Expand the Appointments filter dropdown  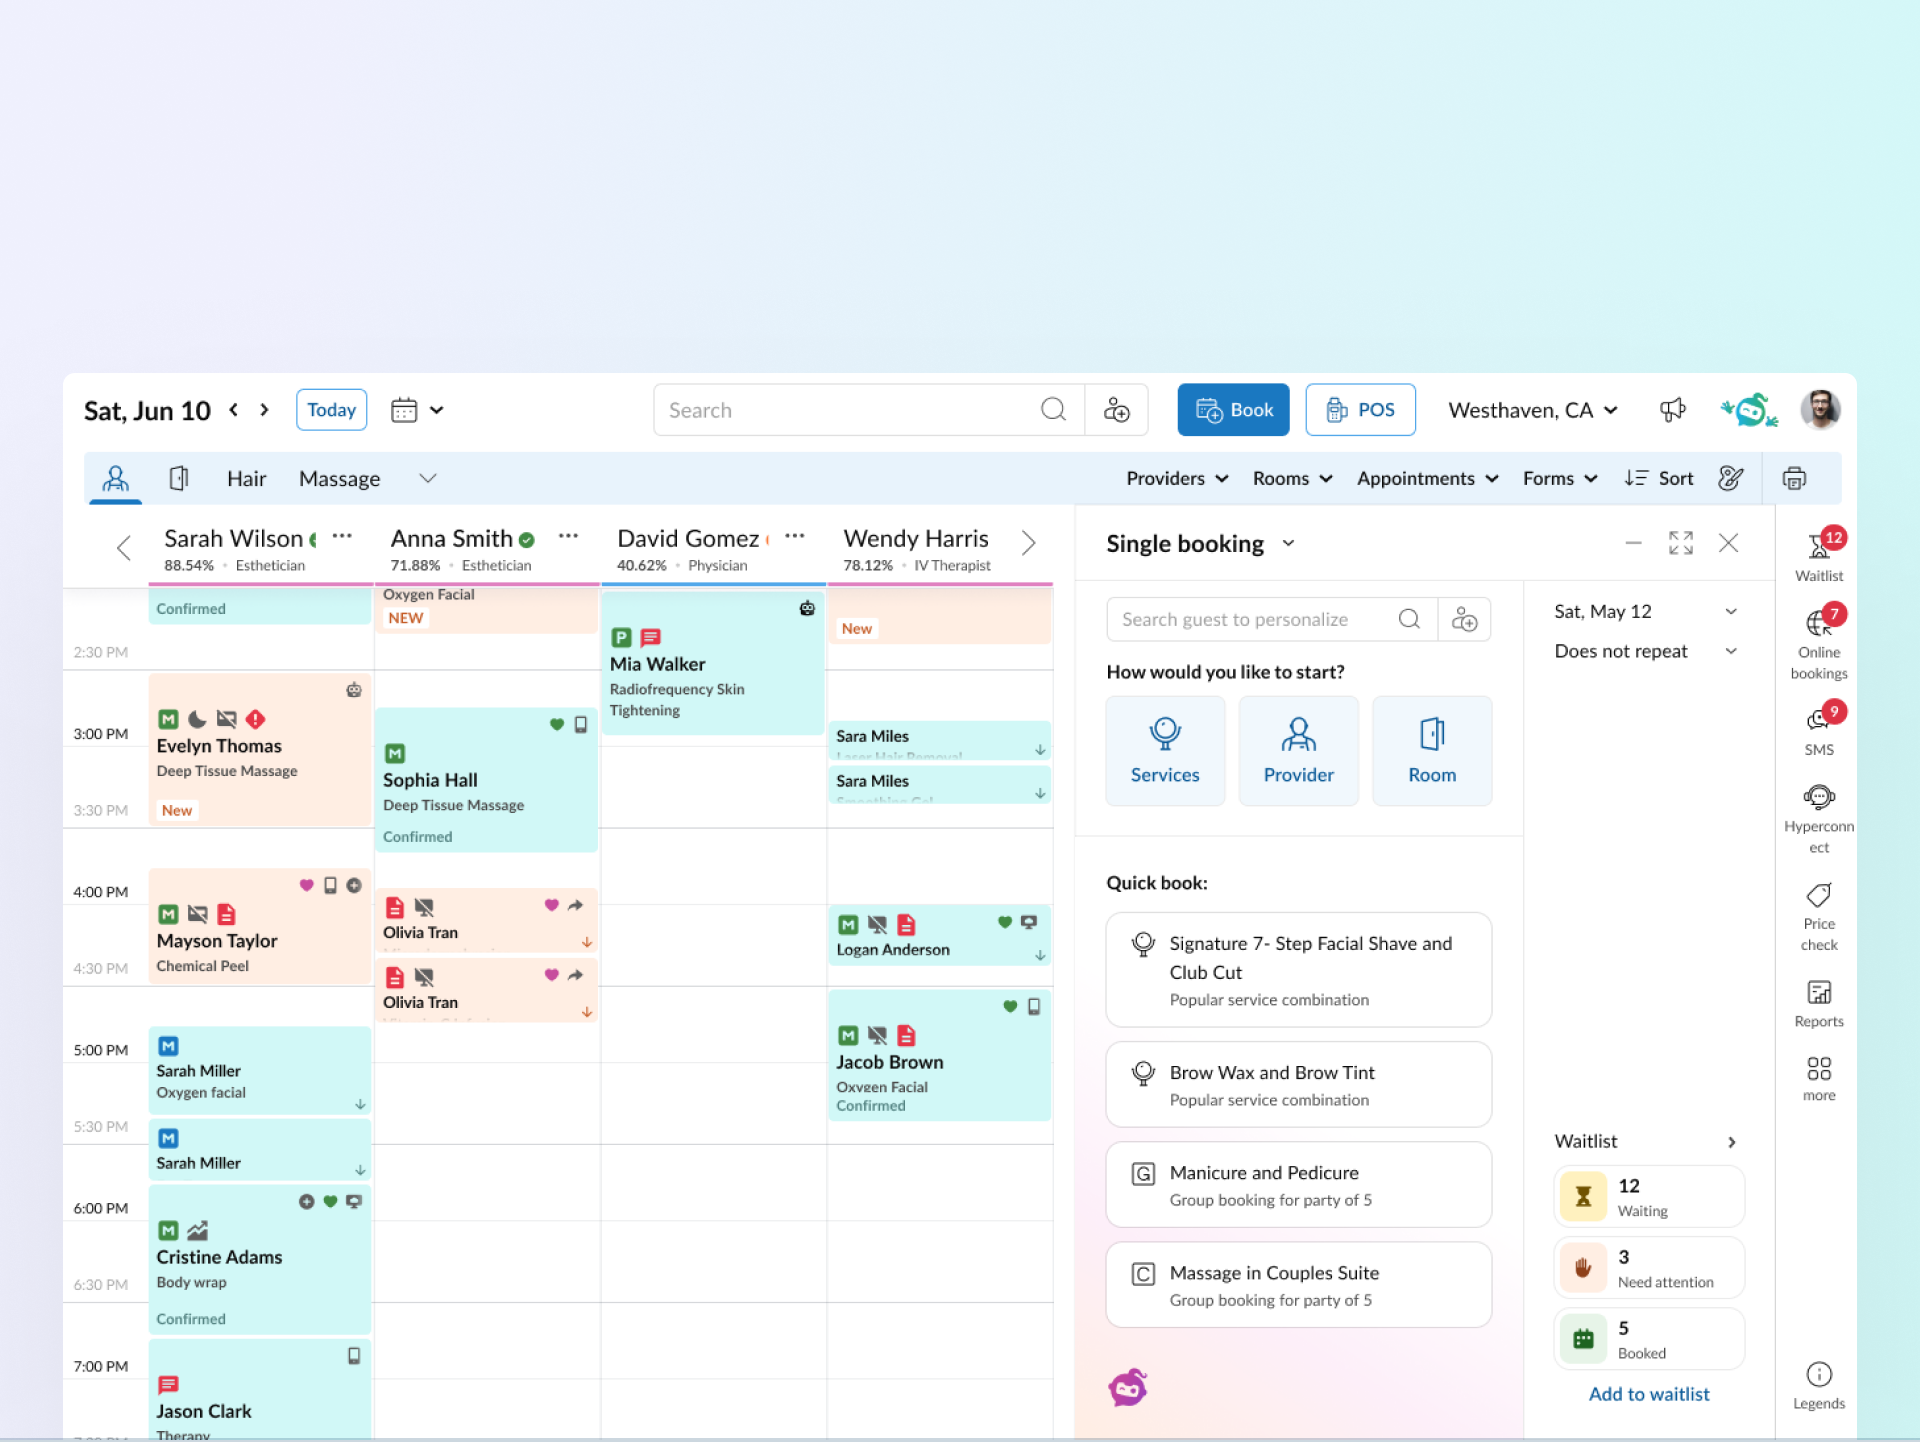(x=1428, y=478)
